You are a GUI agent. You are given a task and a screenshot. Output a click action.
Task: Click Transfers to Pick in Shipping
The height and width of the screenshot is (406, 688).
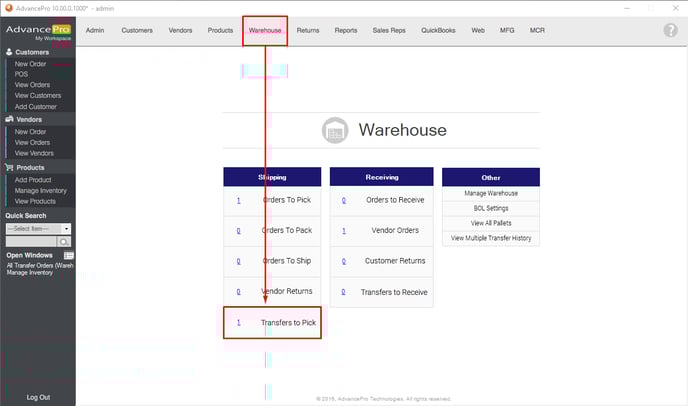click(287, 322)
